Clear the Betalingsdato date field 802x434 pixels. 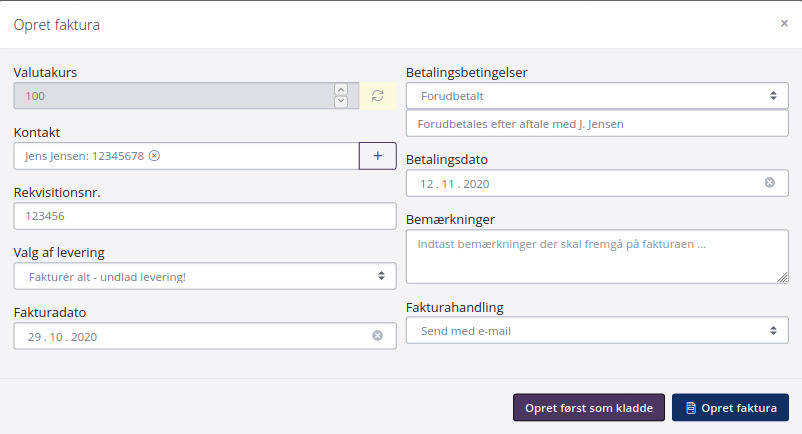pyautogui.click(x=769, y=183)
